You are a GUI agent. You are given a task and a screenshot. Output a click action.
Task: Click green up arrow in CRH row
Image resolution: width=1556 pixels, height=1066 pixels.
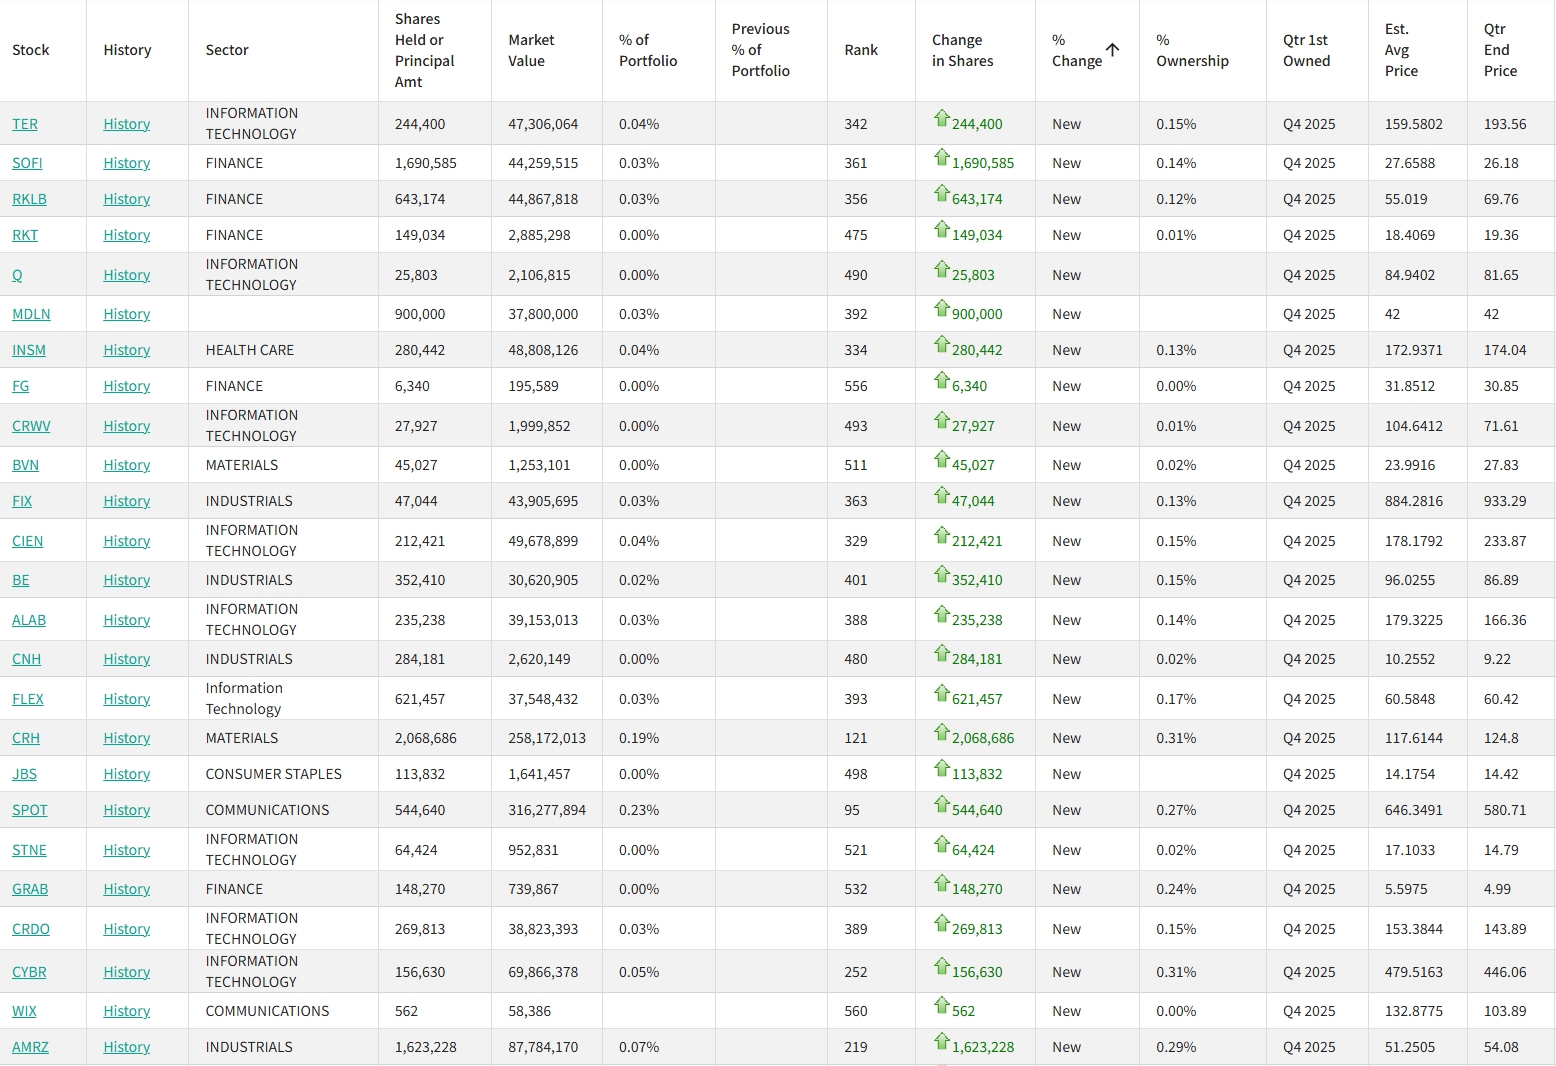tap(941, 732)
